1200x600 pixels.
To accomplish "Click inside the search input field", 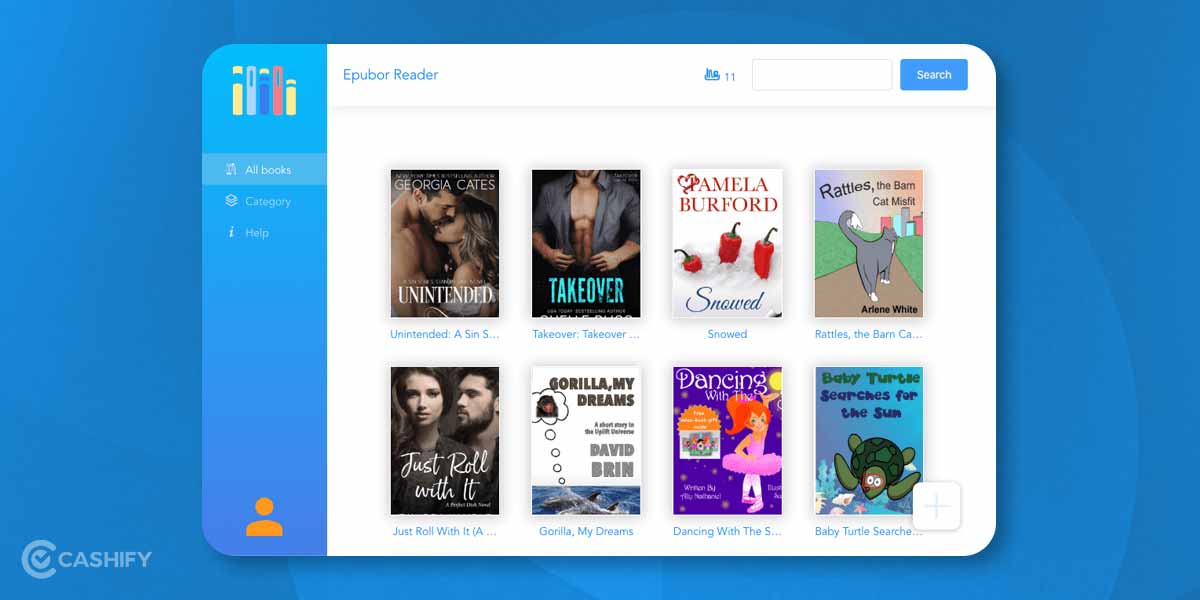I will (821, 74).
